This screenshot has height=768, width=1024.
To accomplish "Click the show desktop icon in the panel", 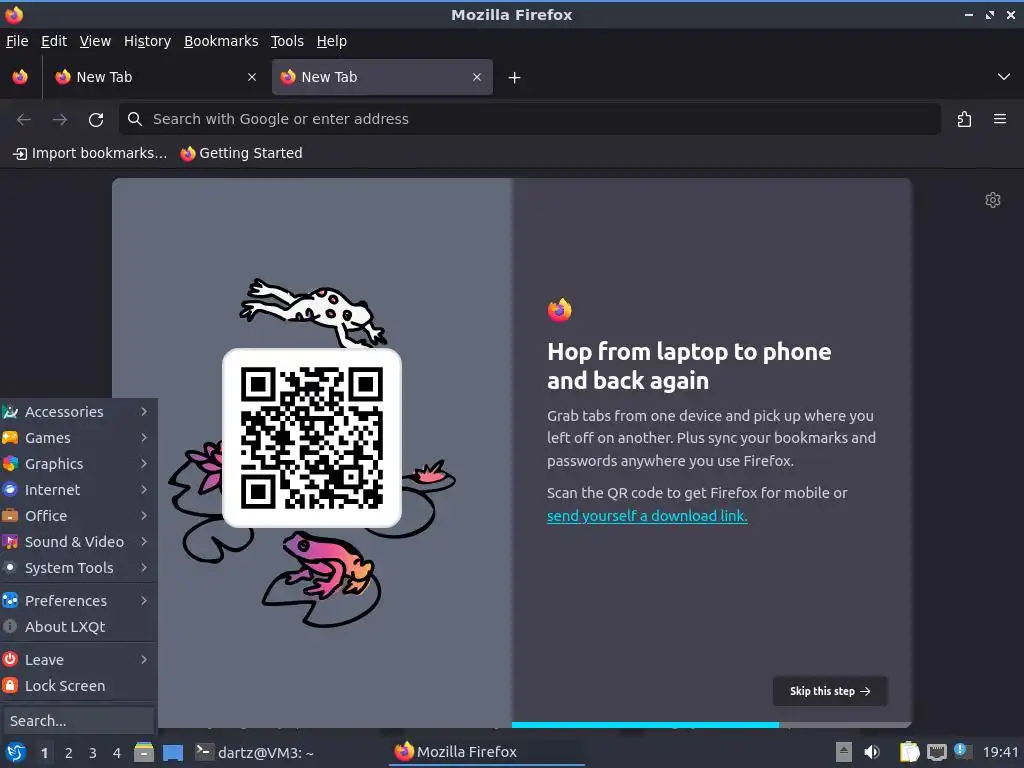I will point(173,752).
